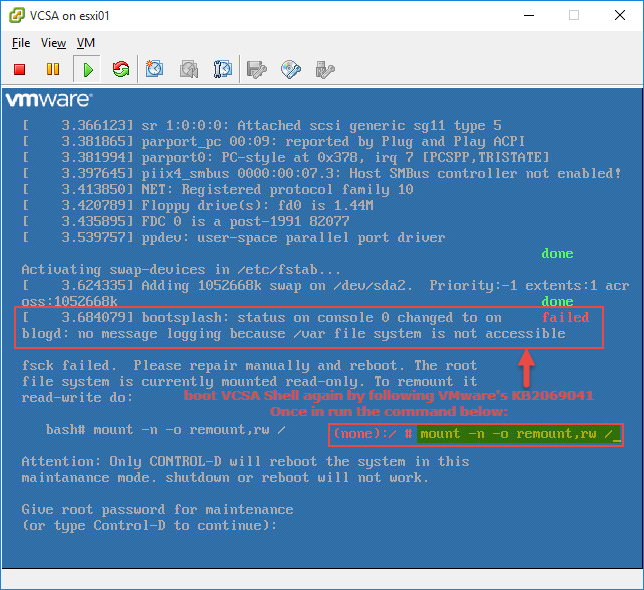Revert to snapshot with the grayed clock icon
The image size is (644, 590).
point(189,69)
